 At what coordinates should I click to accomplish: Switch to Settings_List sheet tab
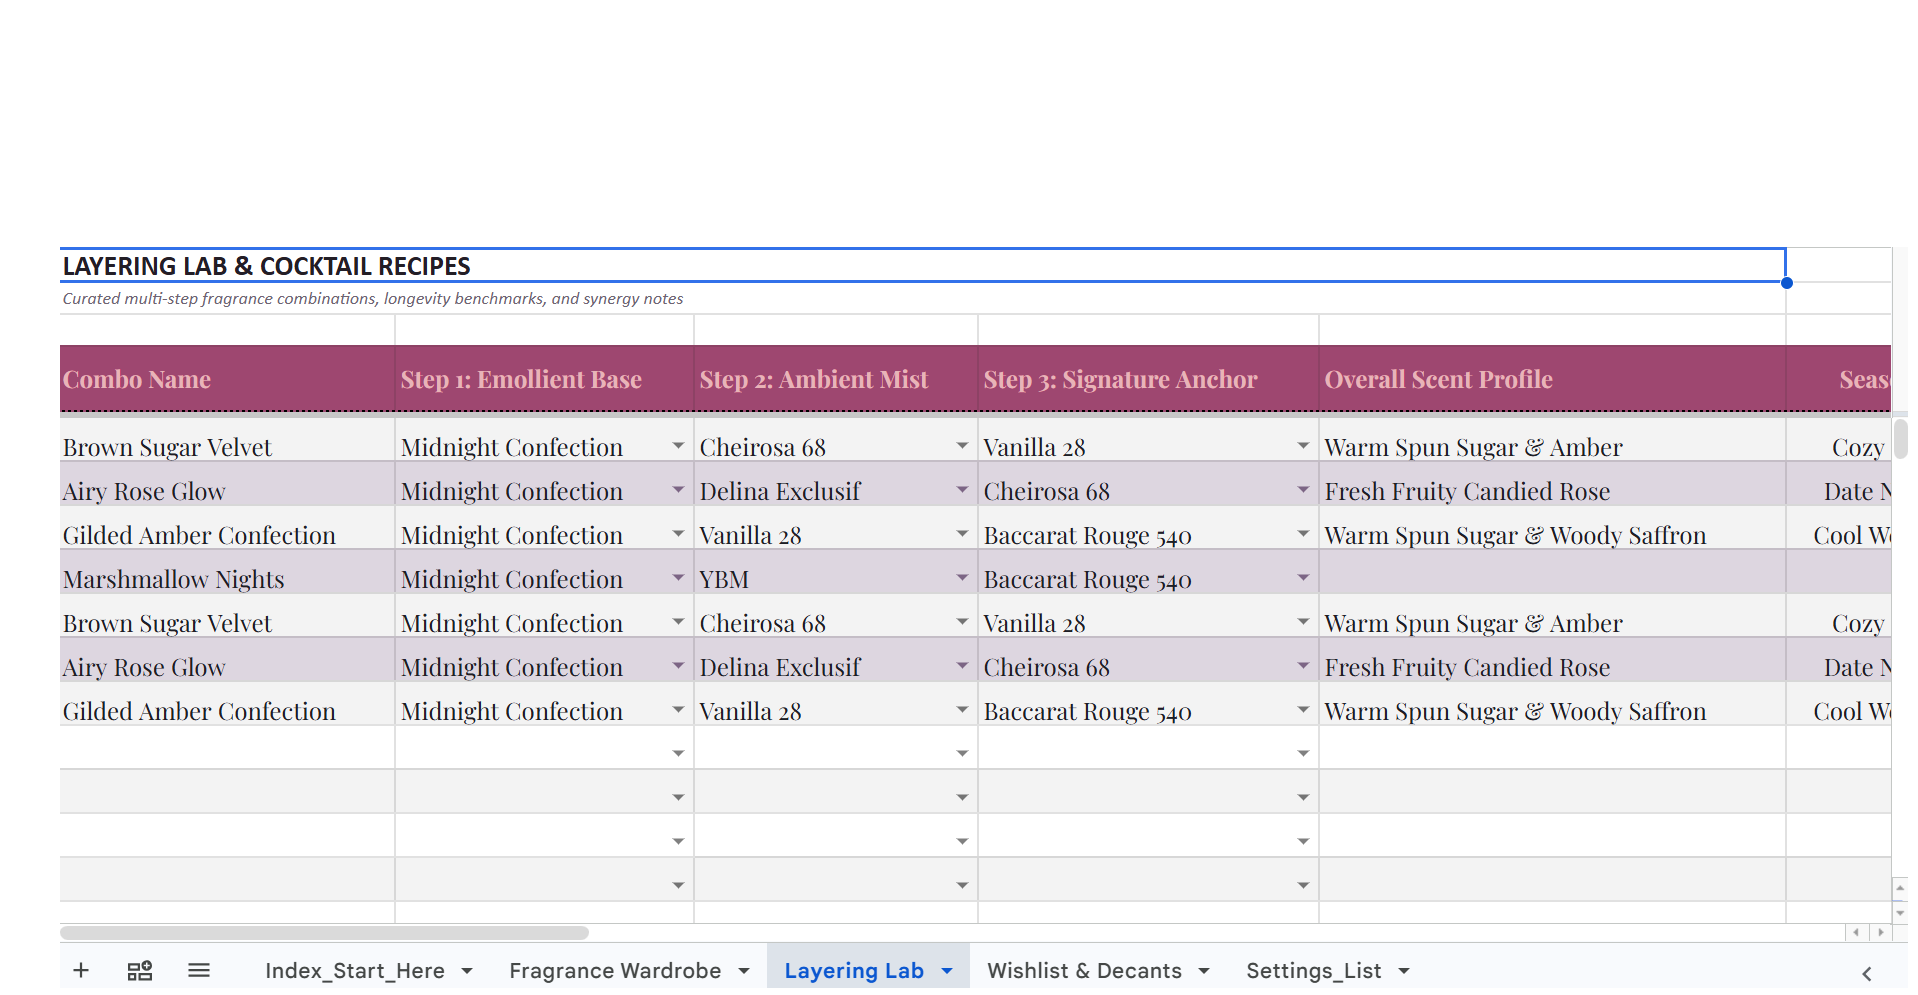click(x=1313, y=971)
